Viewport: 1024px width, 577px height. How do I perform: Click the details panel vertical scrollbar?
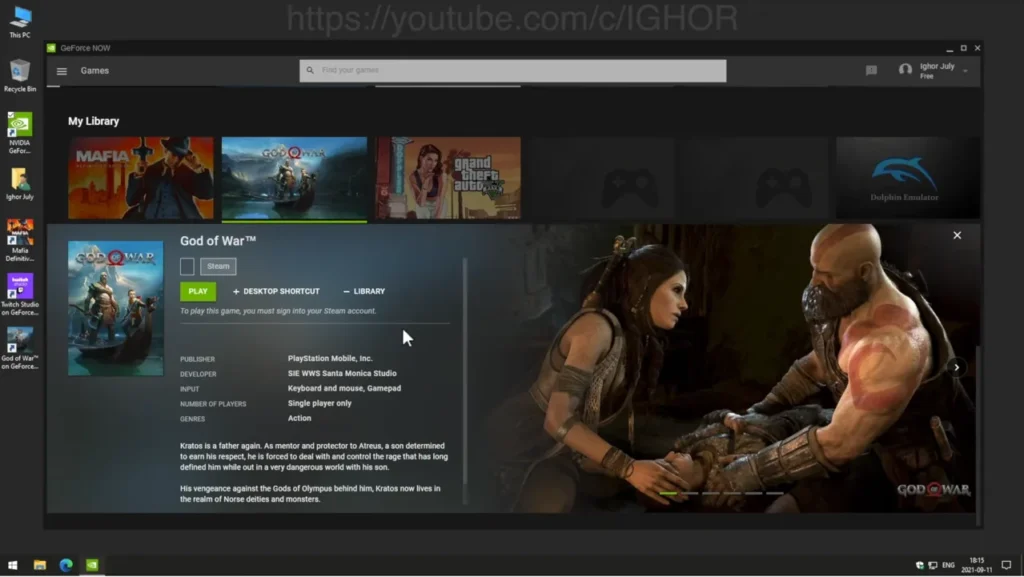(465, 380)
